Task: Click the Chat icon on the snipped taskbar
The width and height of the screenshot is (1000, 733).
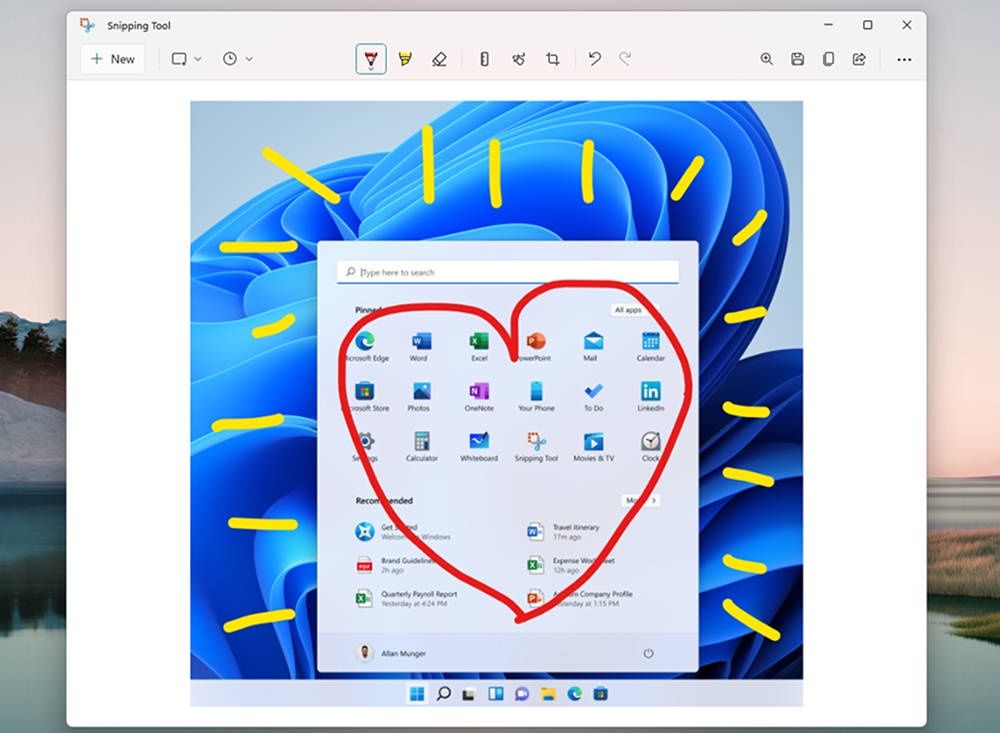Action: [x=522, y=693]
